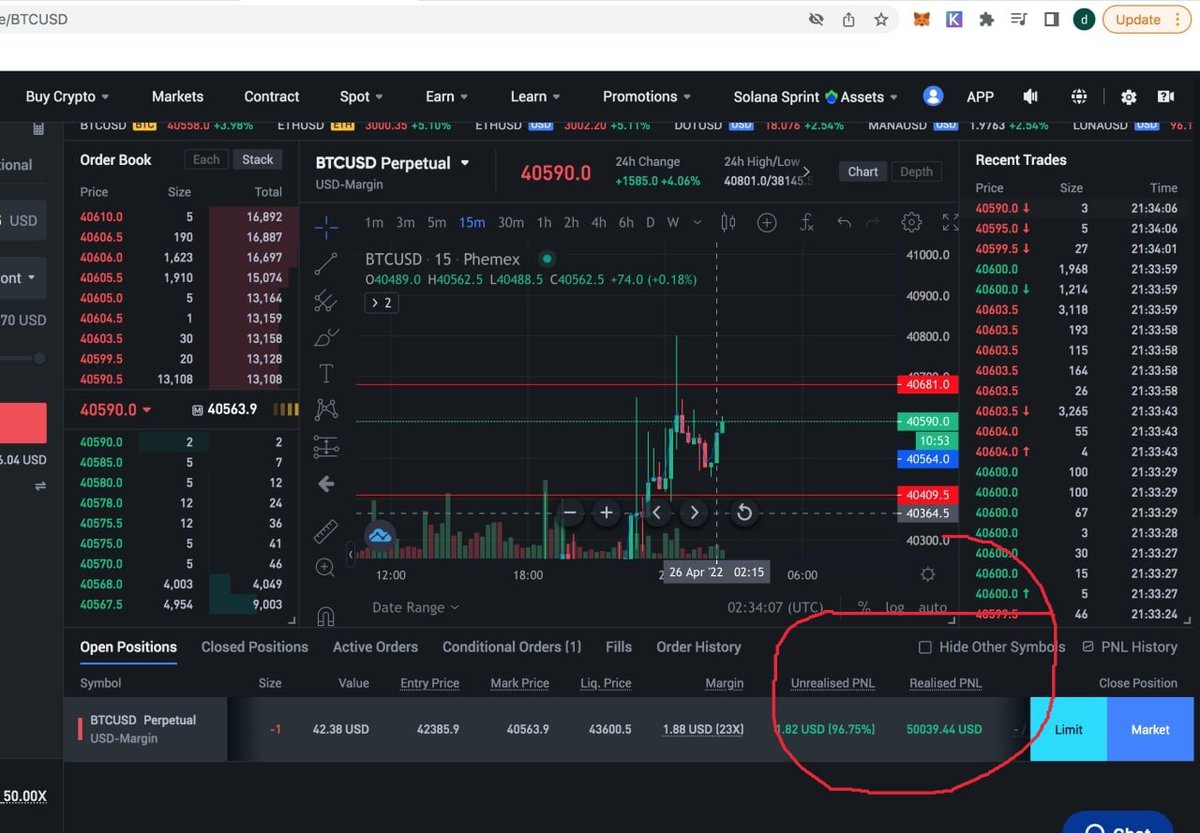Select the zoom in tool
This screenshot has height=833, width=1200.
pos(325,568)
